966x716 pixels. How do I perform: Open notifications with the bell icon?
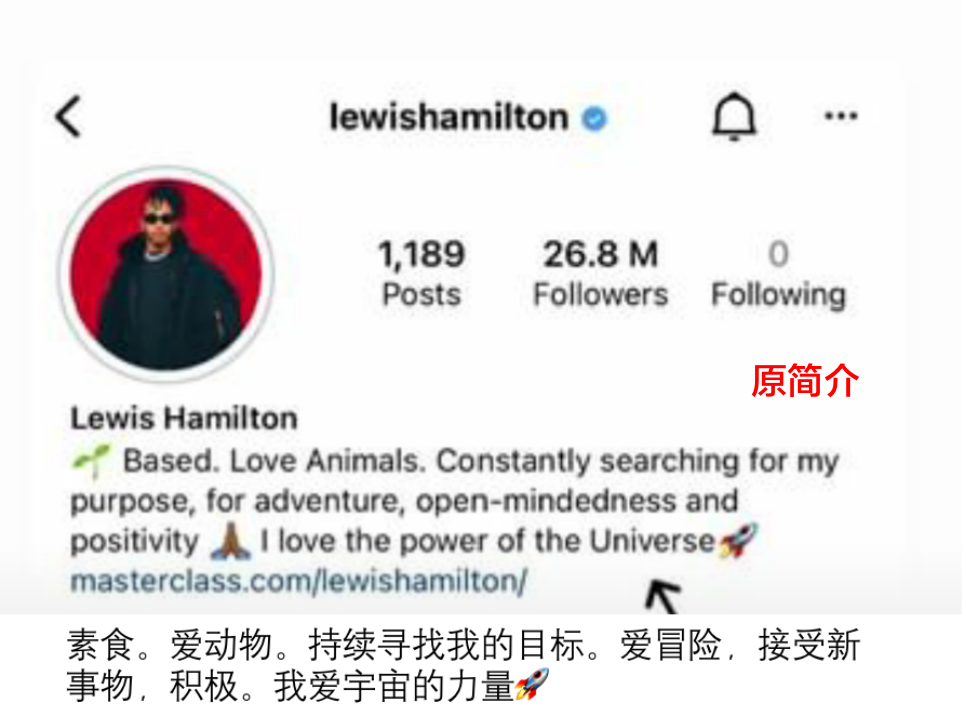(733, 116)
